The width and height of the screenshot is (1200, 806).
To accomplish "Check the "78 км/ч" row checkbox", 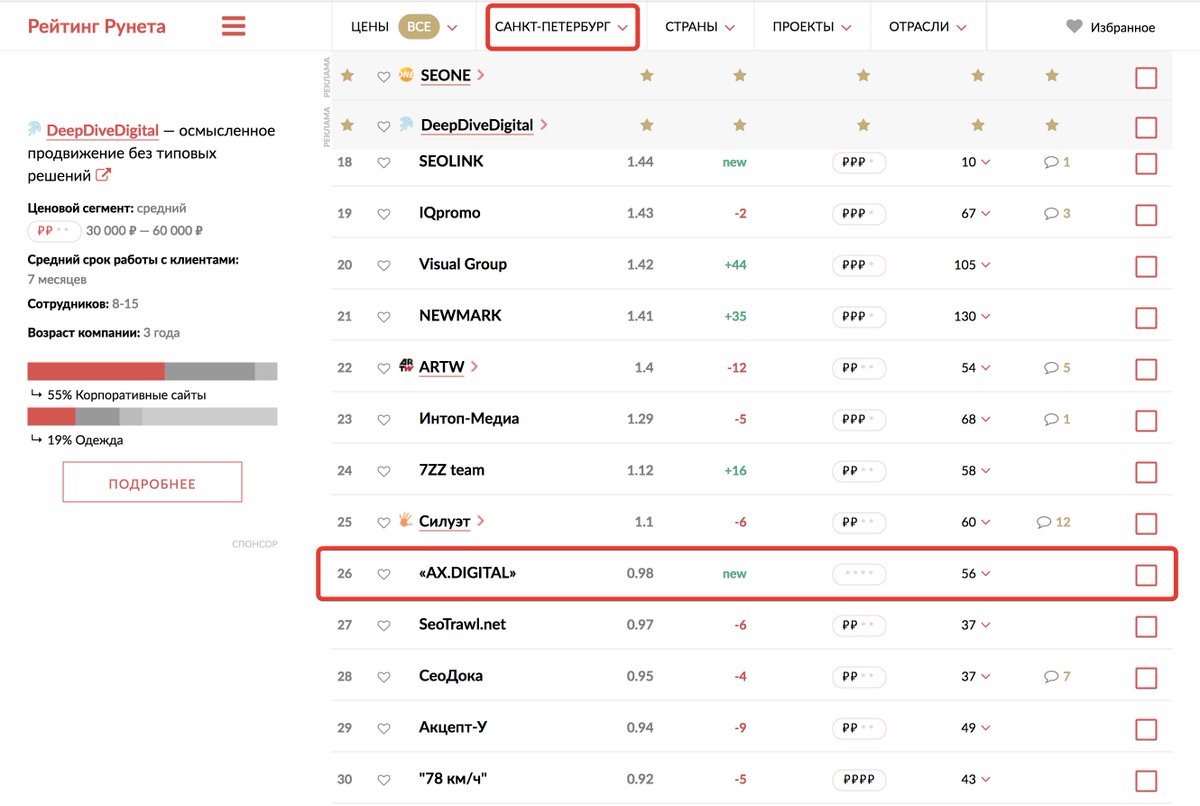I will pyautogui.click(x=1146, y=781).
